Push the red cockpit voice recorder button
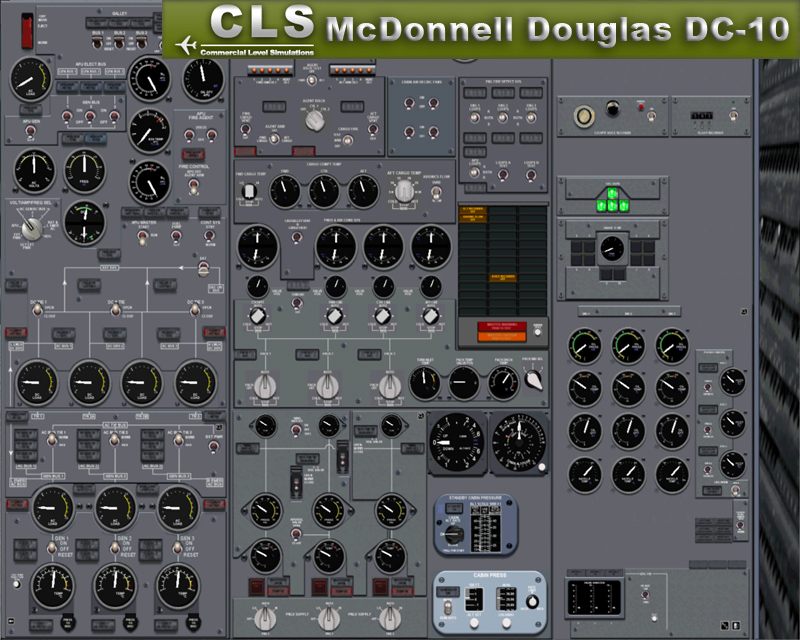The width and height of the screenshot is (800, 640). point(640,108)
